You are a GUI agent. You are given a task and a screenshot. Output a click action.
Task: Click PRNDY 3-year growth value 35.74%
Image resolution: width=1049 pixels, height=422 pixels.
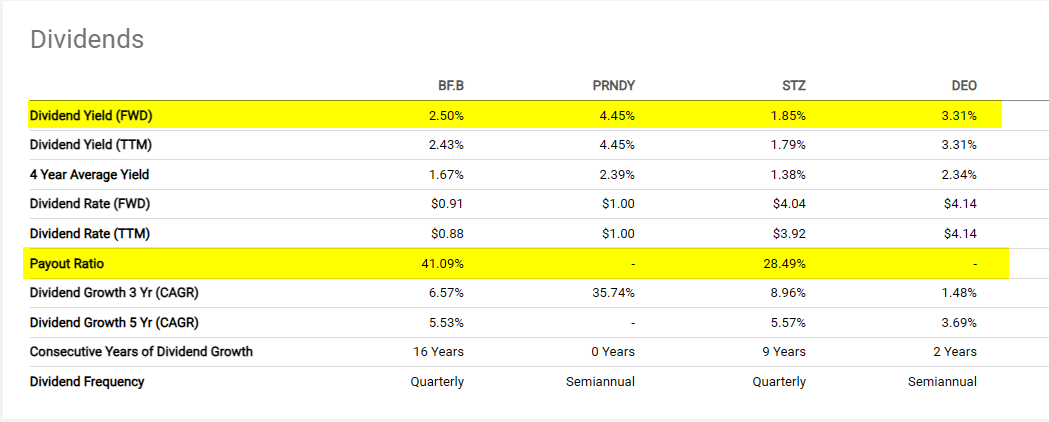(614, 293)
